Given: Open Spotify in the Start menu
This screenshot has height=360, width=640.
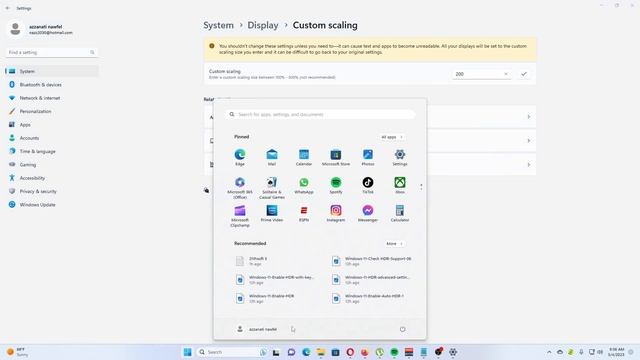Looking at the screenshot, I should click(336, 185).
